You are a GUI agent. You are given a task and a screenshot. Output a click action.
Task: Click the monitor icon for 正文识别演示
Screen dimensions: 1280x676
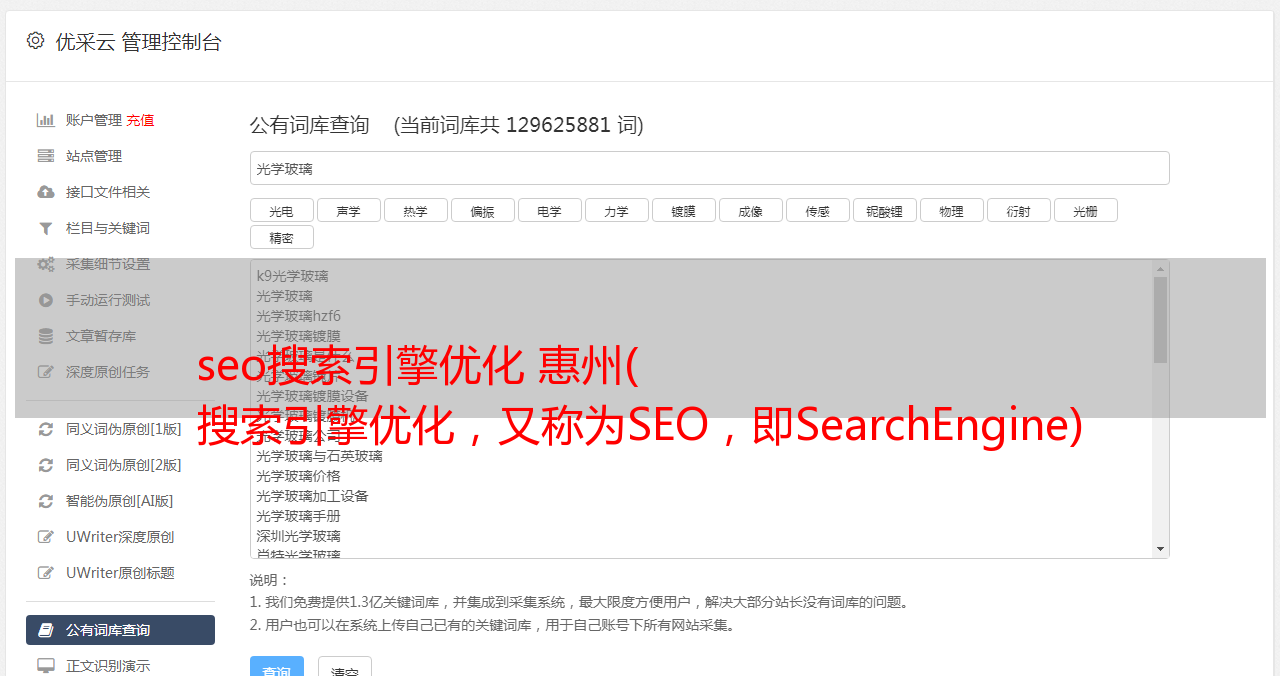click(x=45, y=665)
